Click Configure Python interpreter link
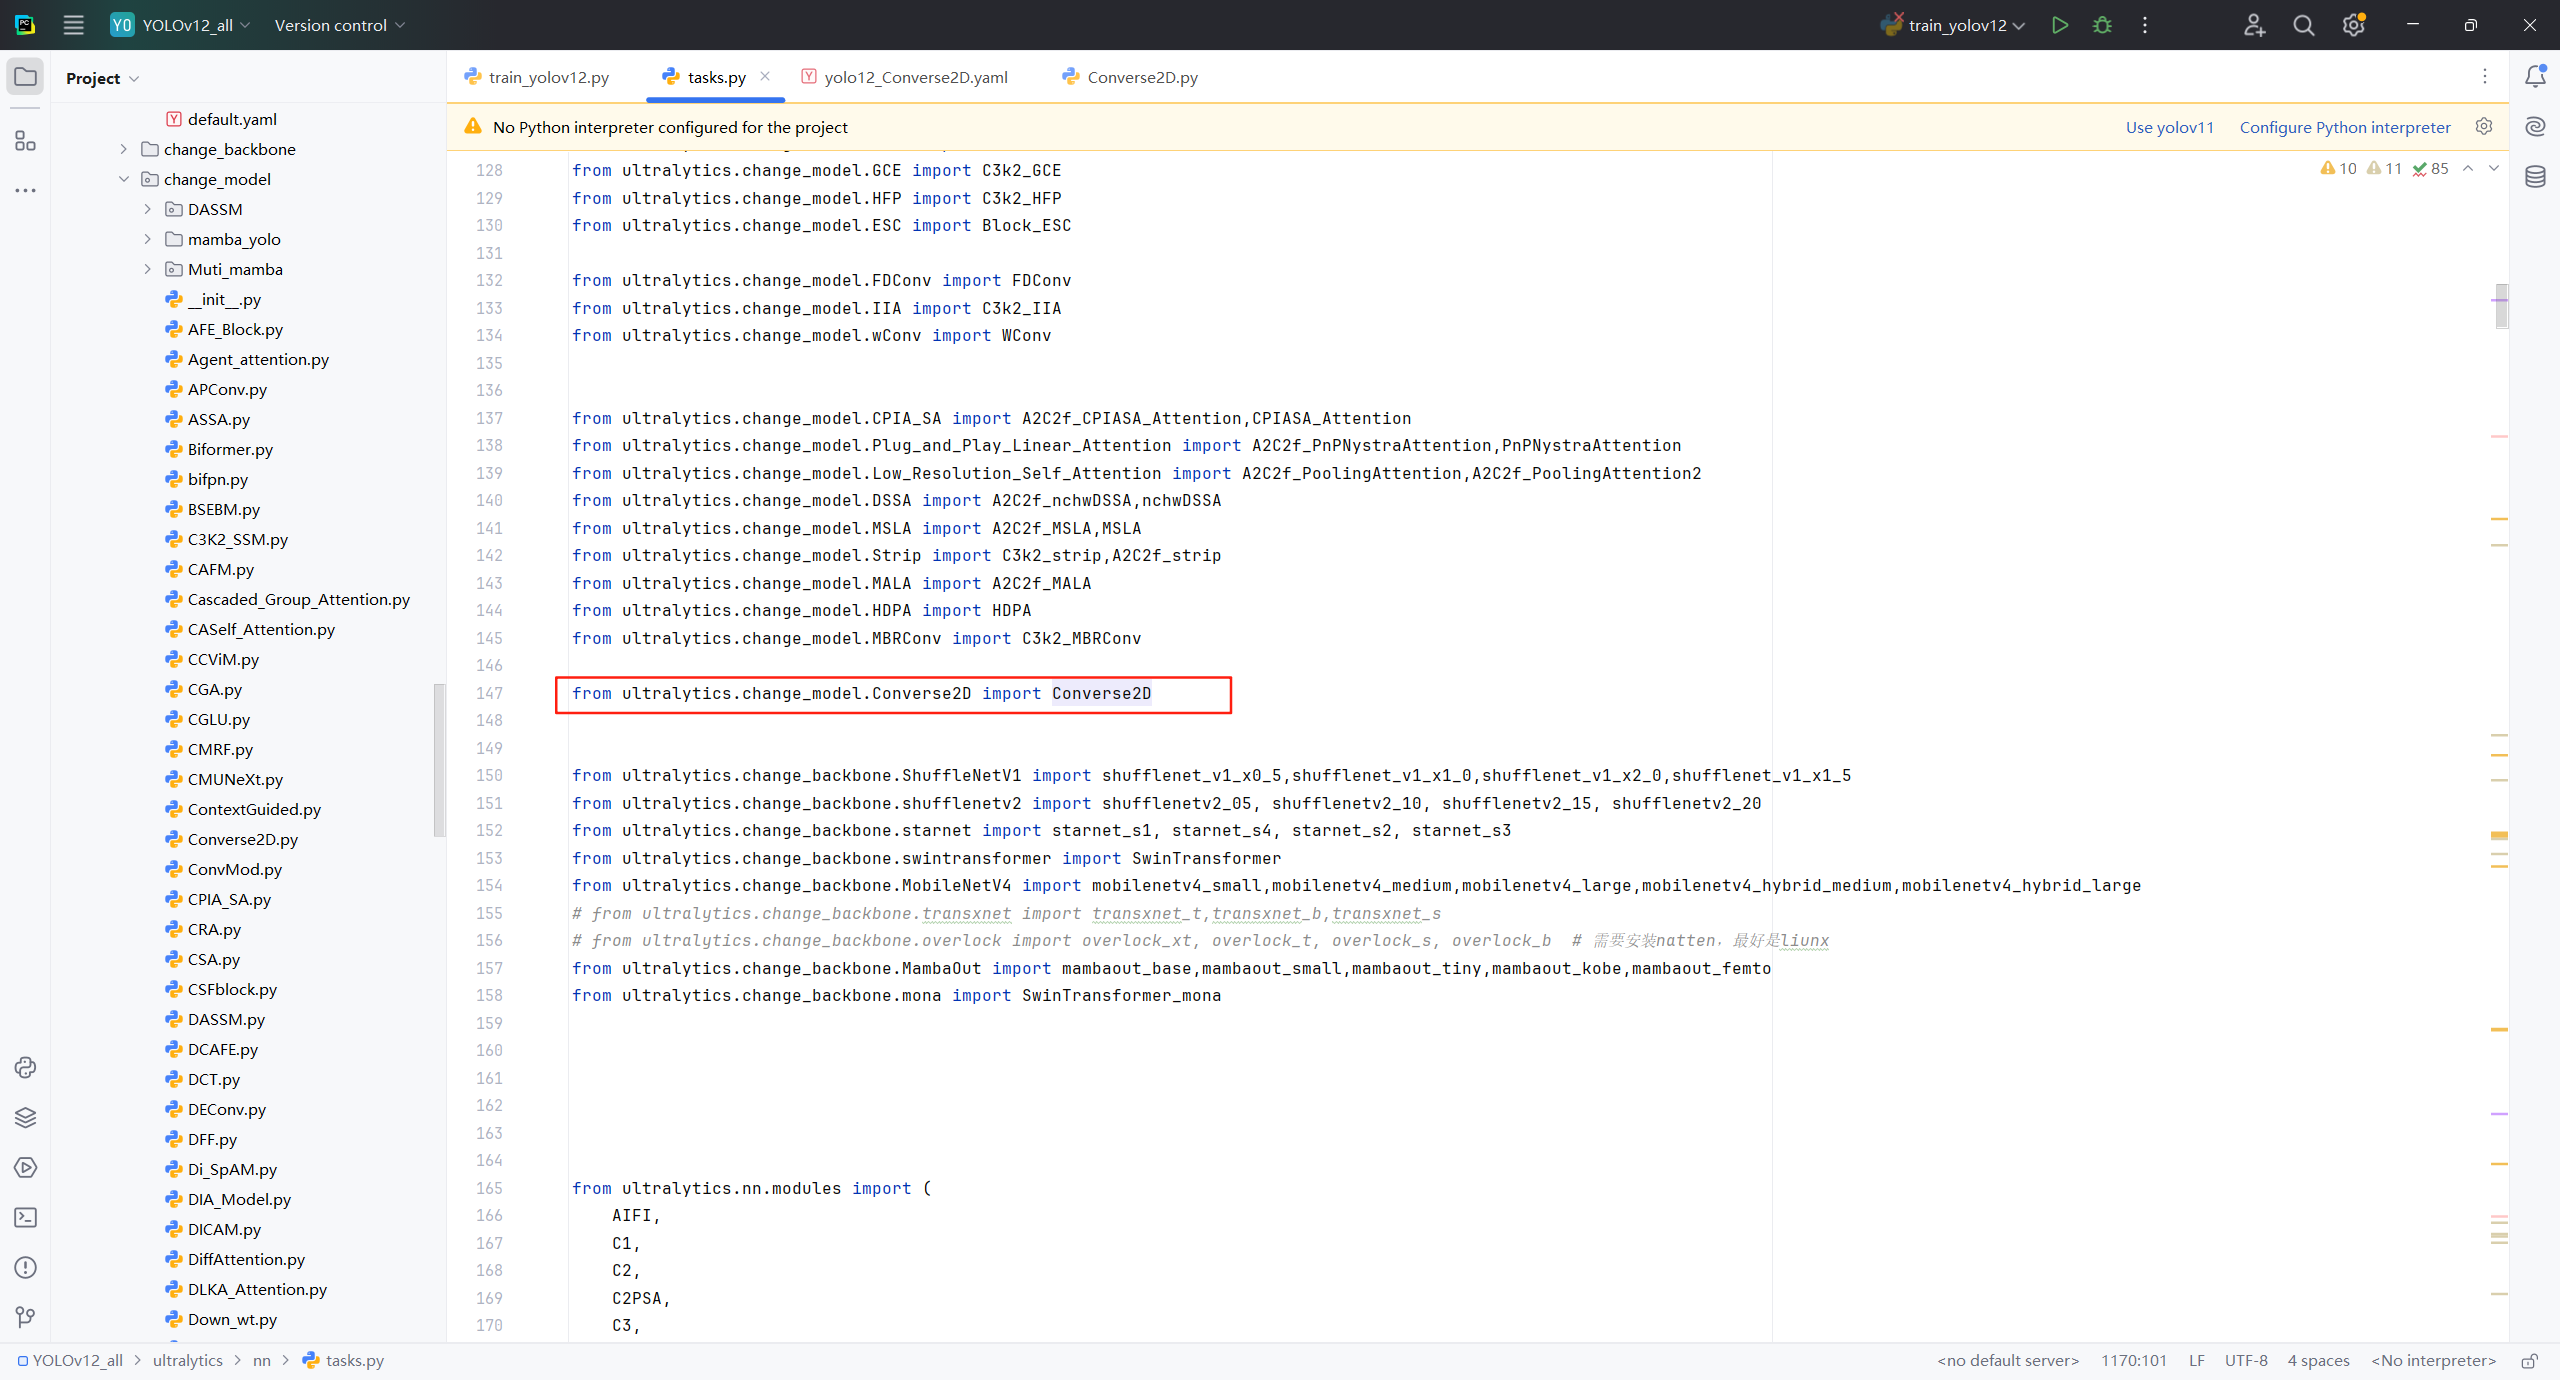The width and height of the screenshot is (2560, 1380). point(2344,127)
